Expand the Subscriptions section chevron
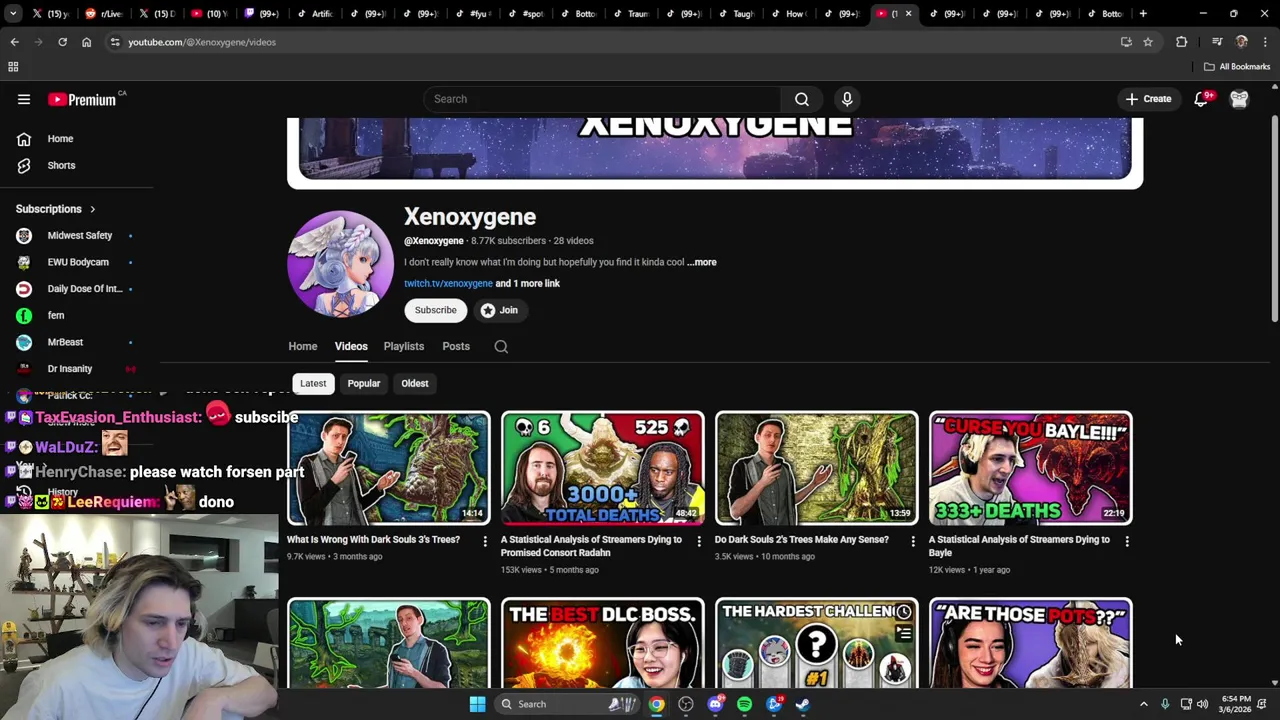This screenshot has height=720, width=1280. pyautogui.click(x=93, y=209)
